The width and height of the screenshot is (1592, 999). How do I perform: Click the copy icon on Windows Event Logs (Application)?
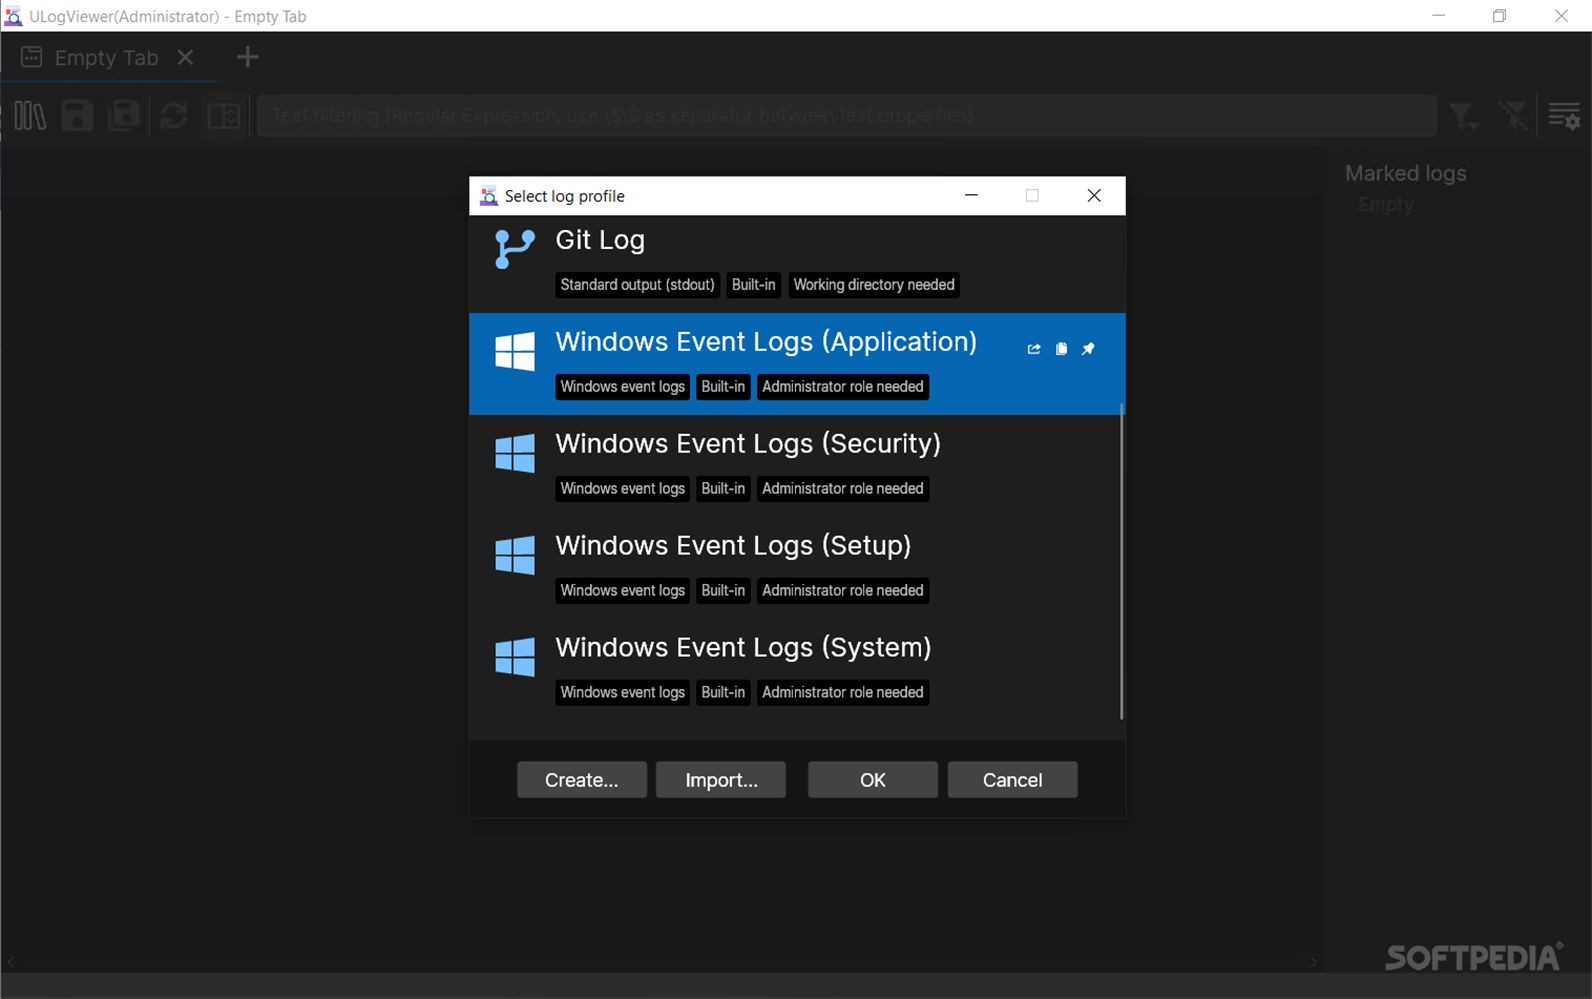(x=1061, y=349)
